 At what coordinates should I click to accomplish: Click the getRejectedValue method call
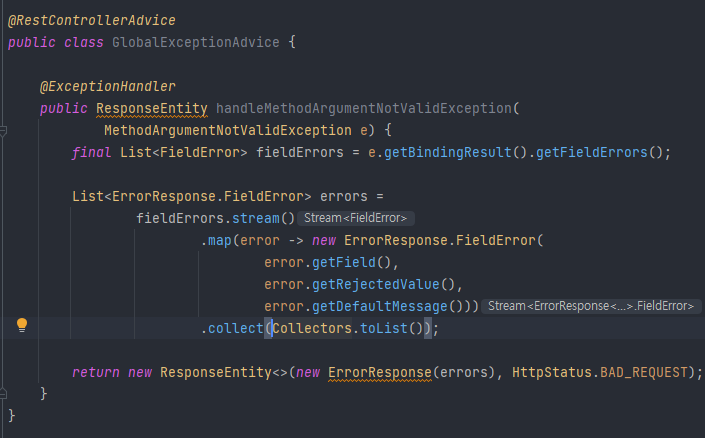coord(375,285)
